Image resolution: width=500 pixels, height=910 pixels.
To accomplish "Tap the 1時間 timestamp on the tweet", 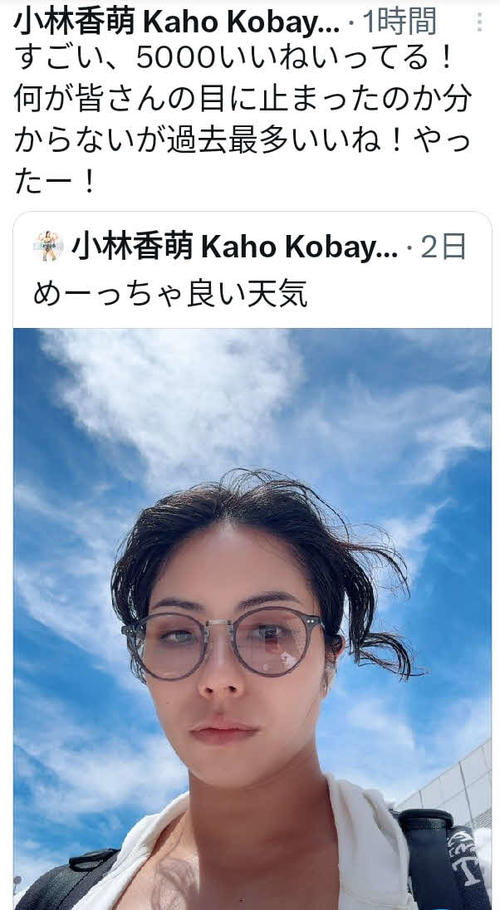I will coord(400,21).
